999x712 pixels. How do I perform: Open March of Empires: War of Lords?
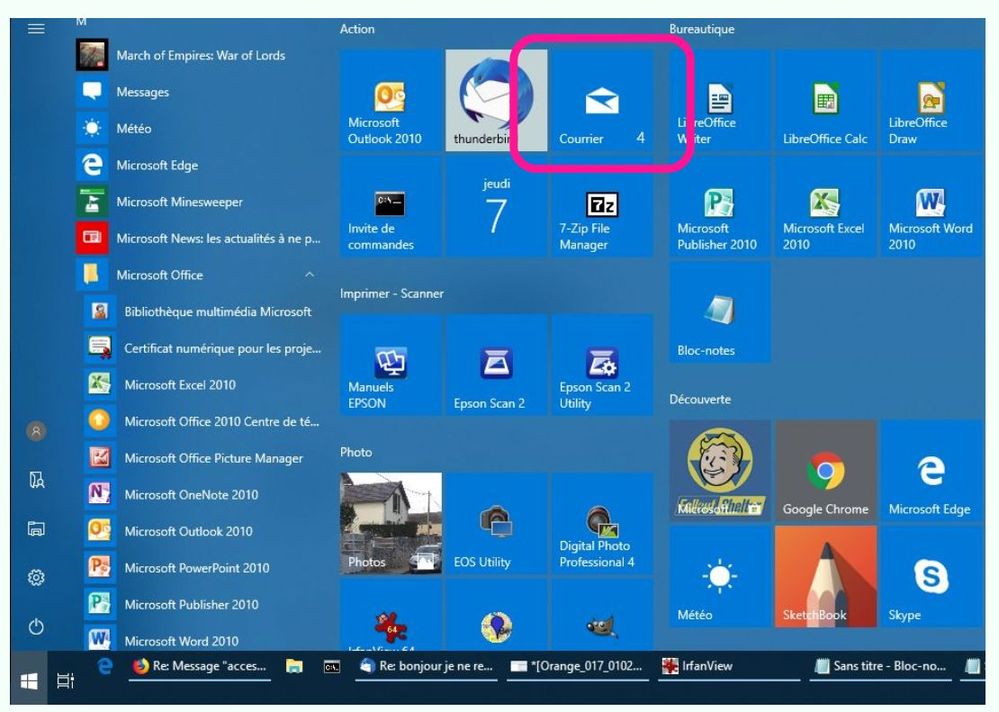[x=201, y=55]
